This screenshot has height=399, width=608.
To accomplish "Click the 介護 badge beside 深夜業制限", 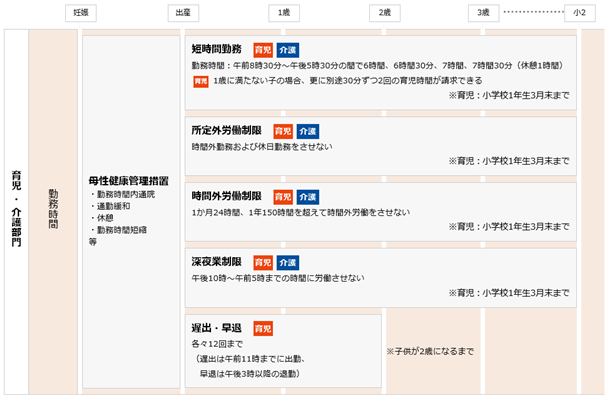I will click(288, 263).
